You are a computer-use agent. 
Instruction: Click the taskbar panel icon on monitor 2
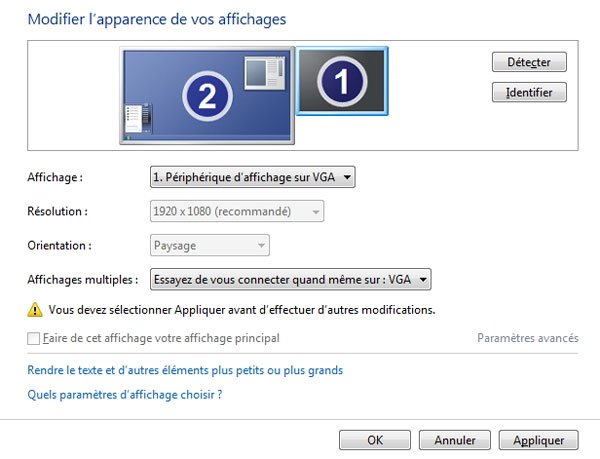click(133, 120)
